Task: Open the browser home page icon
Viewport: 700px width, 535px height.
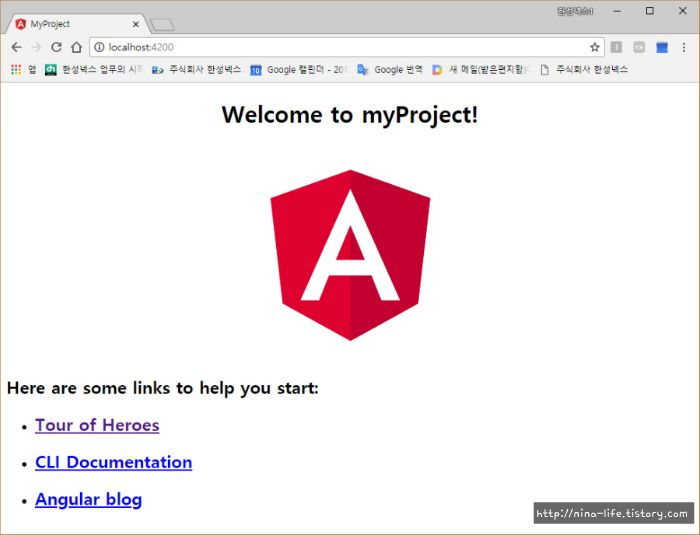Action: point(76,47)
